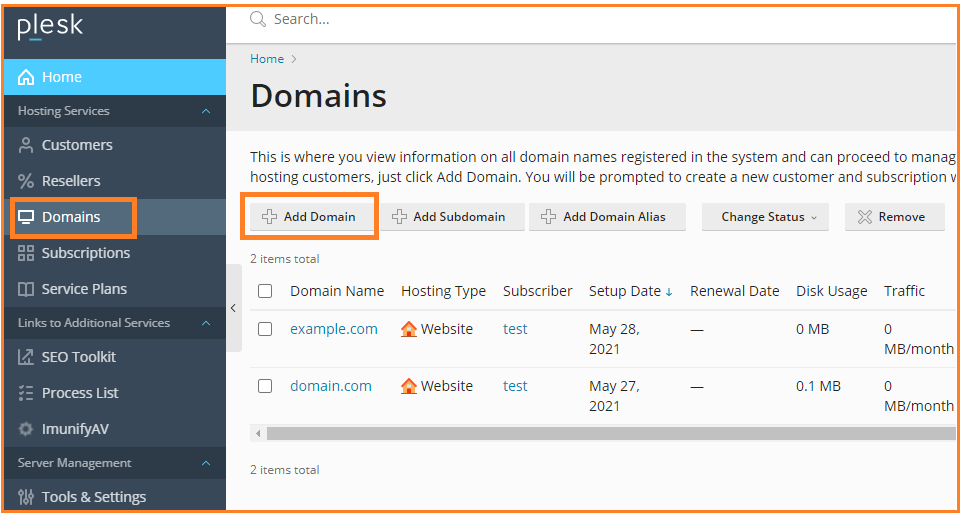Image resolution: width=971 pixels, height=525 pixels.
Task: Click the plus icon on Add Subdomain
Action: click(399, 216)
